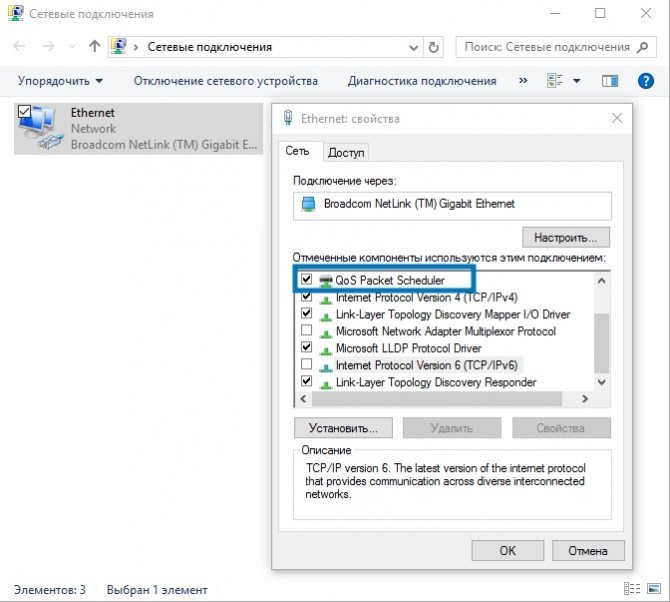Cancel the dialog with Отмена
The image size is (670, 602).
(x=588, y=550)
